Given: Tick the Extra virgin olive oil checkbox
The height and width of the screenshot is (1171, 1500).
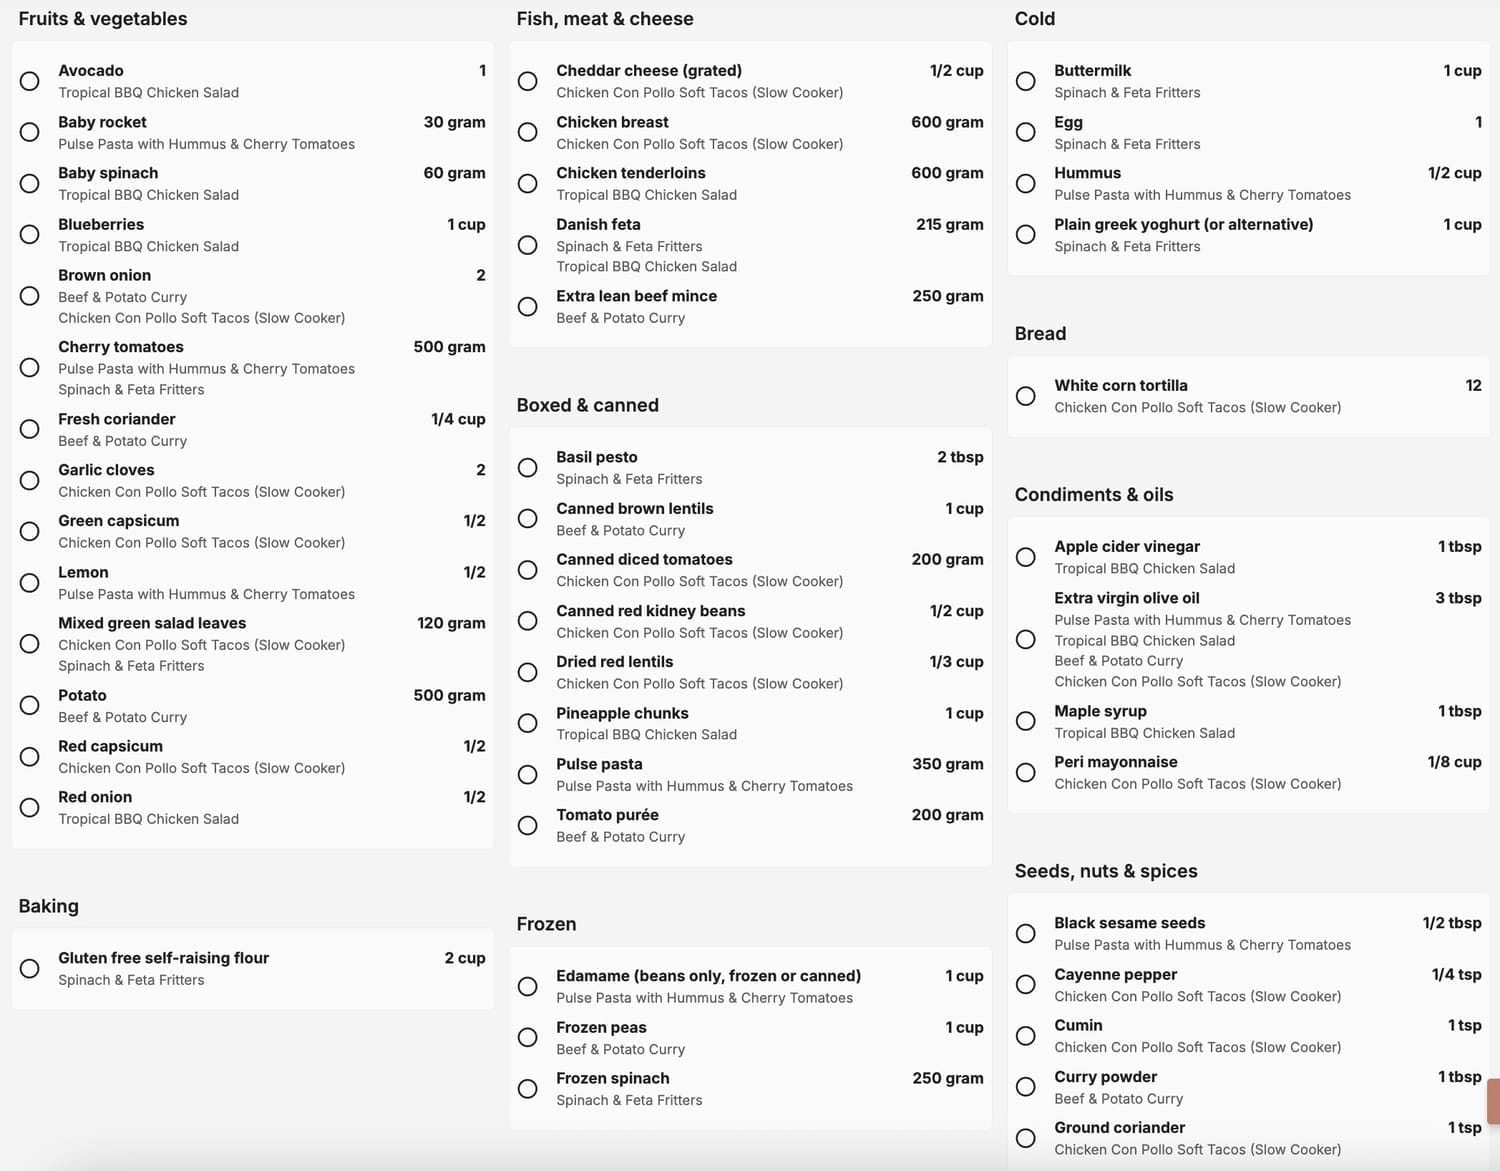Looking at the screenshot, I should click(1026, 639).
